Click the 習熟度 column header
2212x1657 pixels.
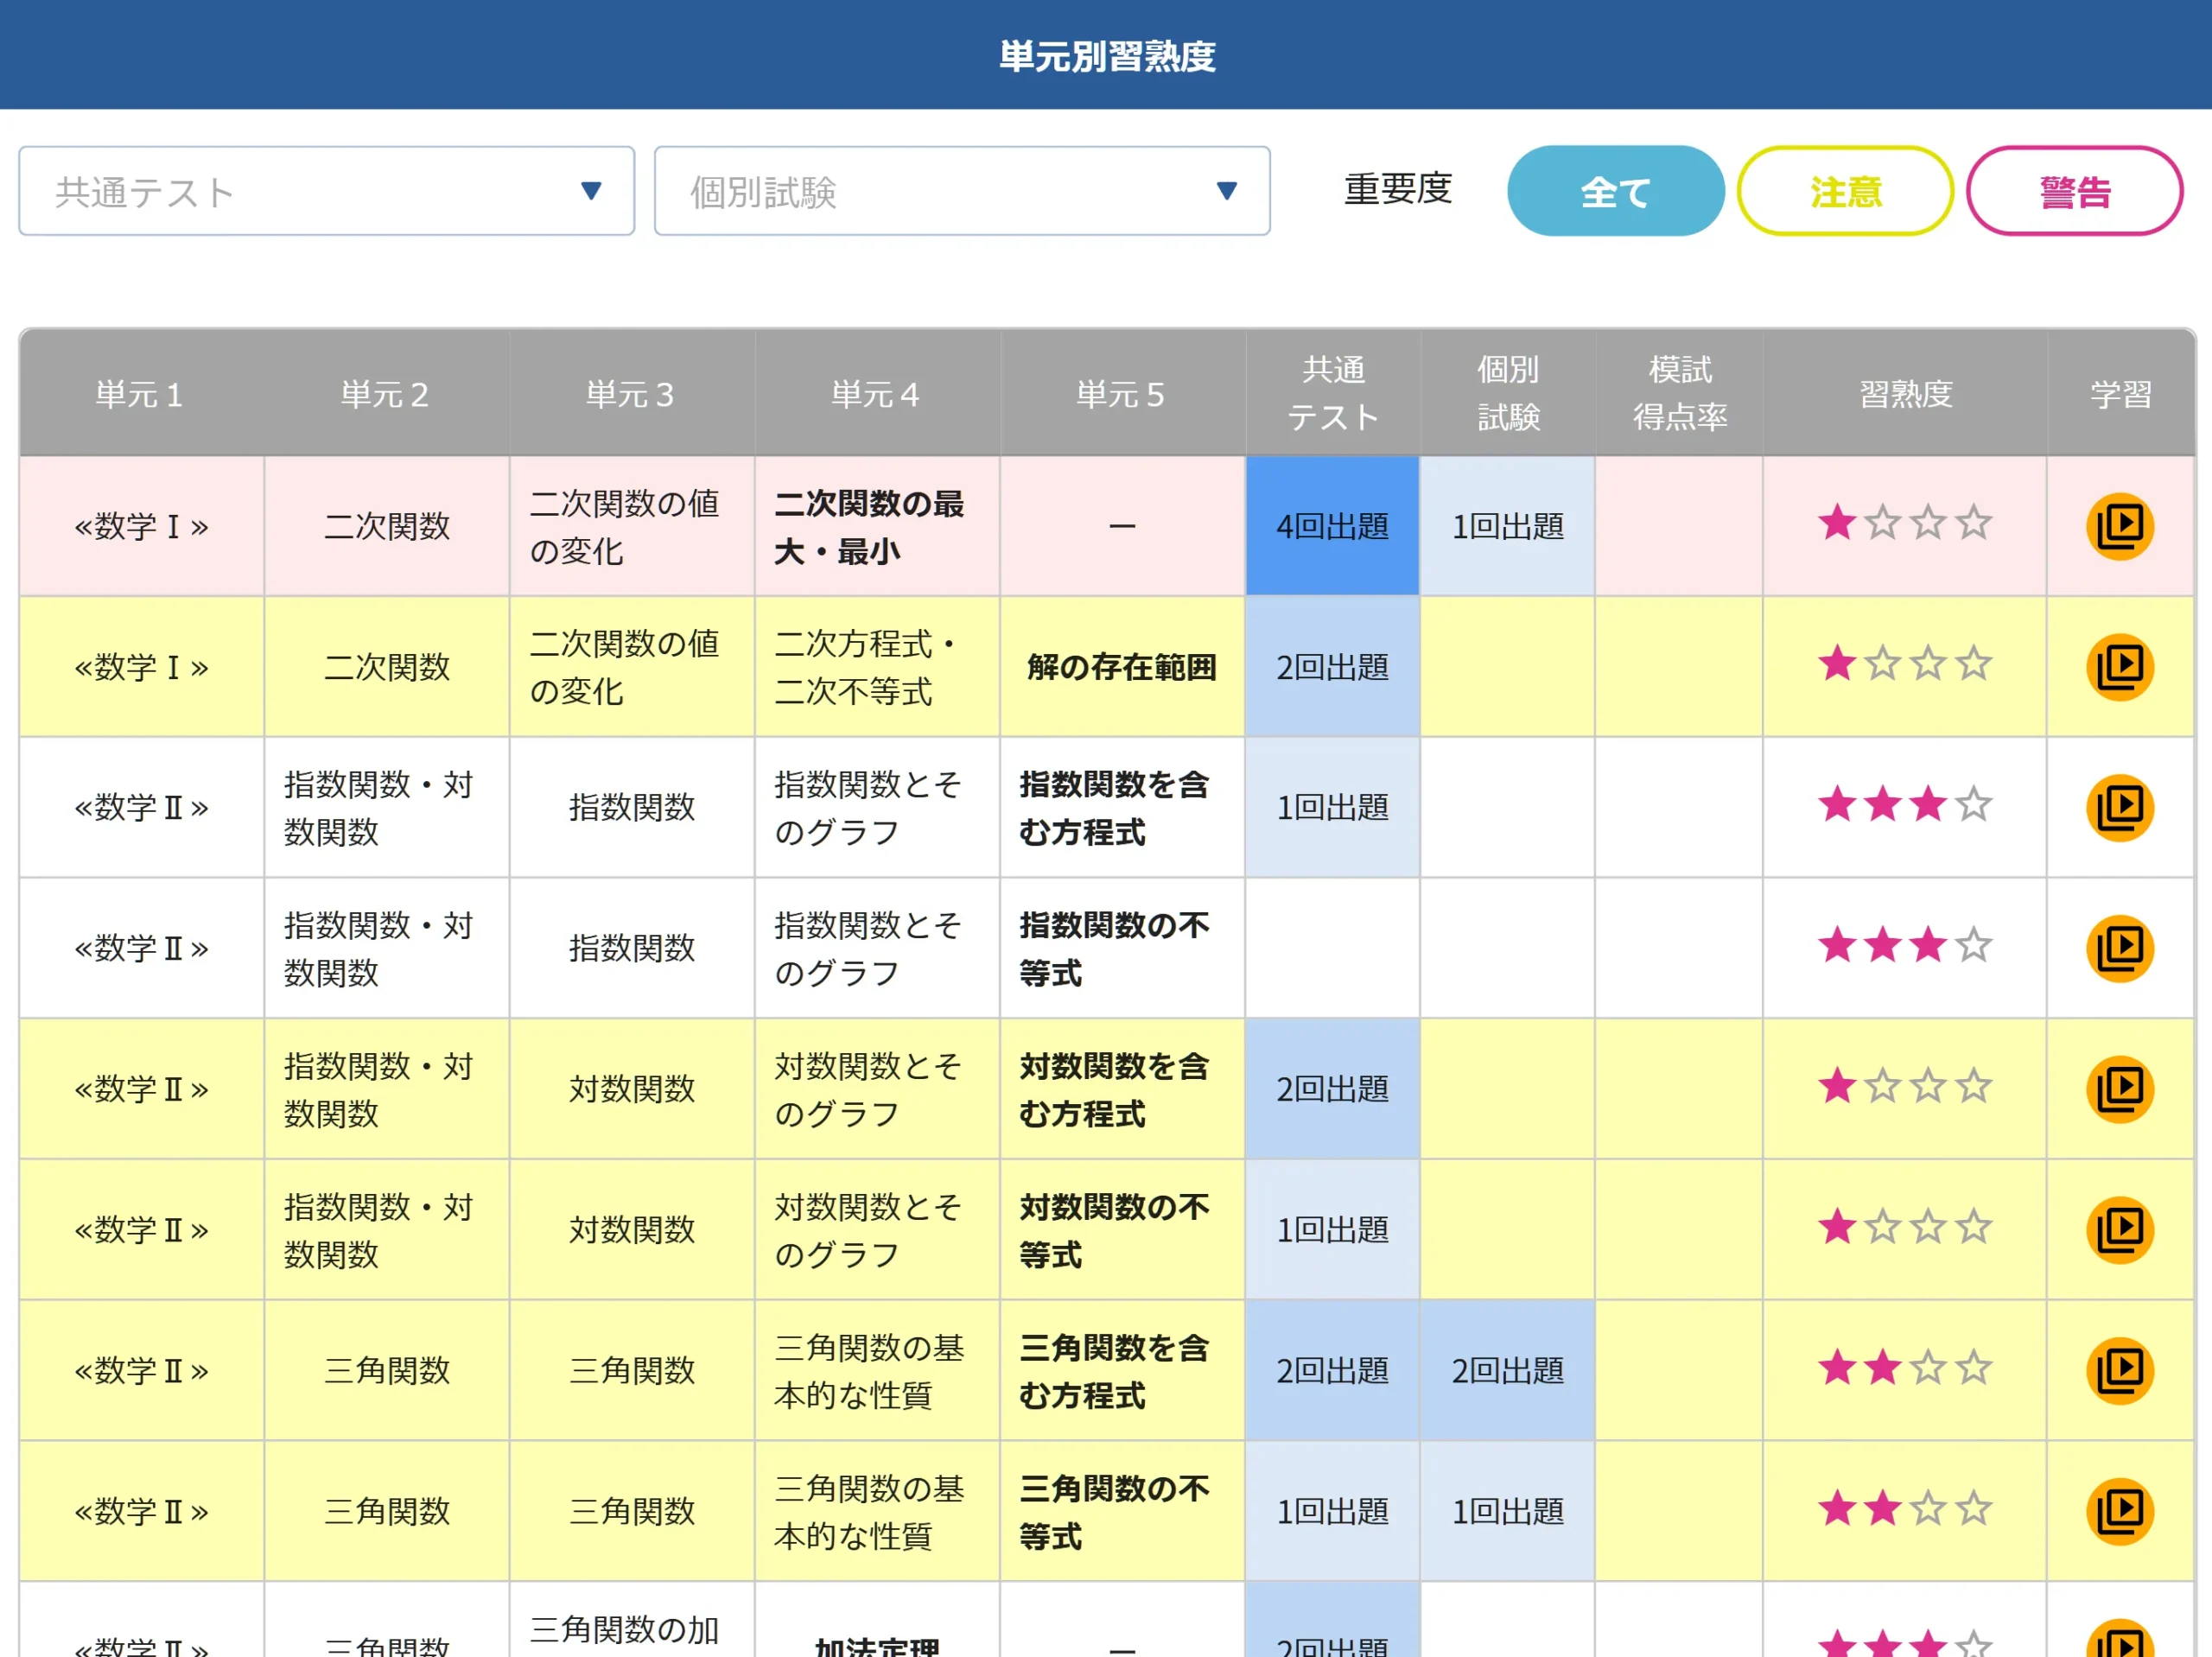click(1905, 394)
